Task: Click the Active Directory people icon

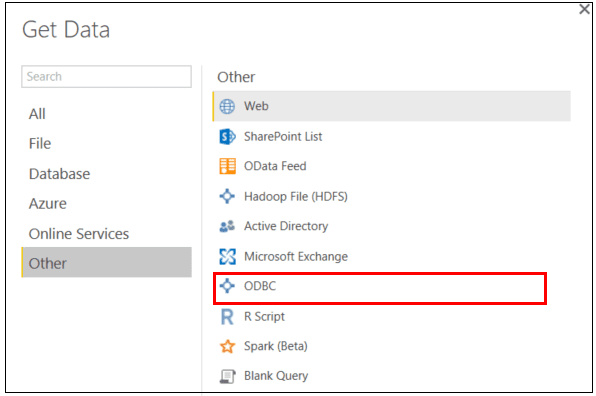Action: [227, 226]
